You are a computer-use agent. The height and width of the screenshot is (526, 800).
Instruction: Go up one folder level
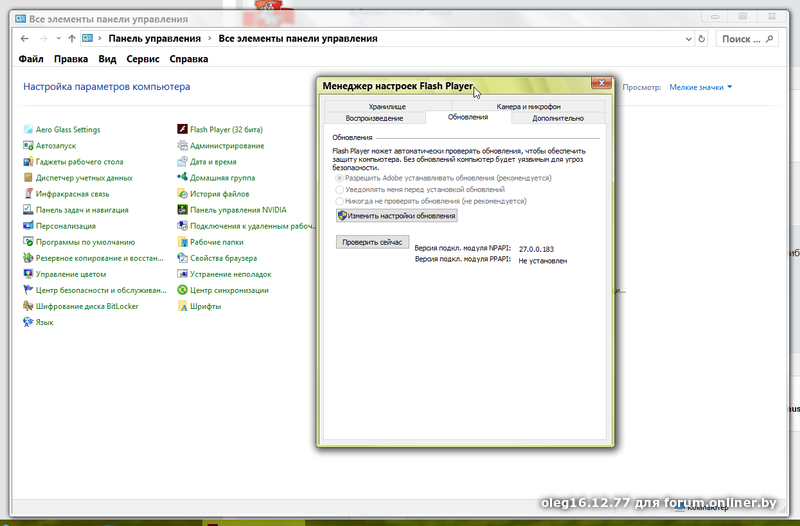point(72,39)
